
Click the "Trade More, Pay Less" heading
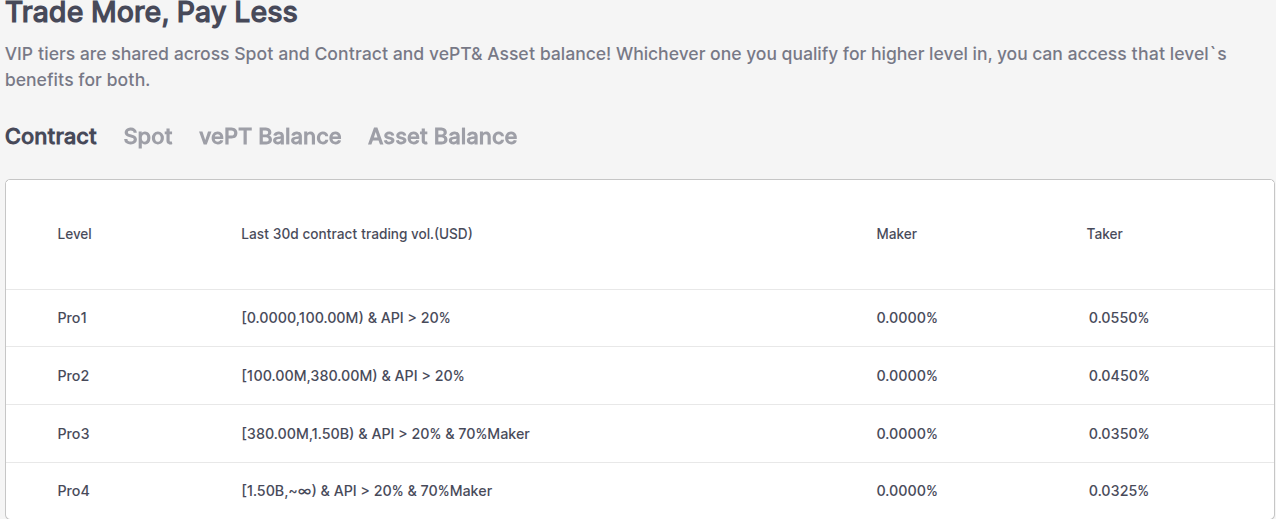coord(151,14)
